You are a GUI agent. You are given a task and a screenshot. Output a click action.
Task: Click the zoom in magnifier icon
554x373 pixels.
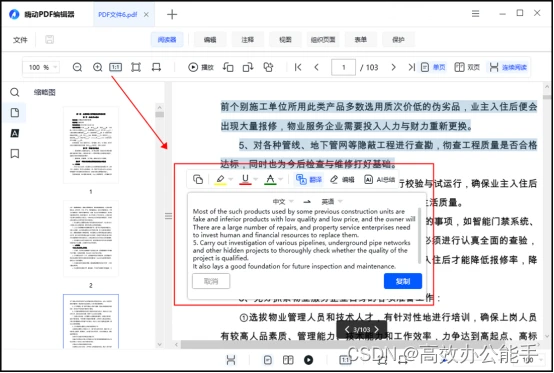coord(97,67)
